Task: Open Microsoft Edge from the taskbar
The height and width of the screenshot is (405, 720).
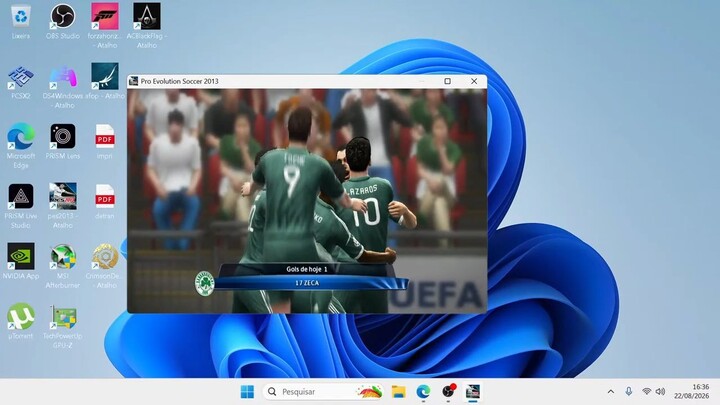Action: point(423,392)
